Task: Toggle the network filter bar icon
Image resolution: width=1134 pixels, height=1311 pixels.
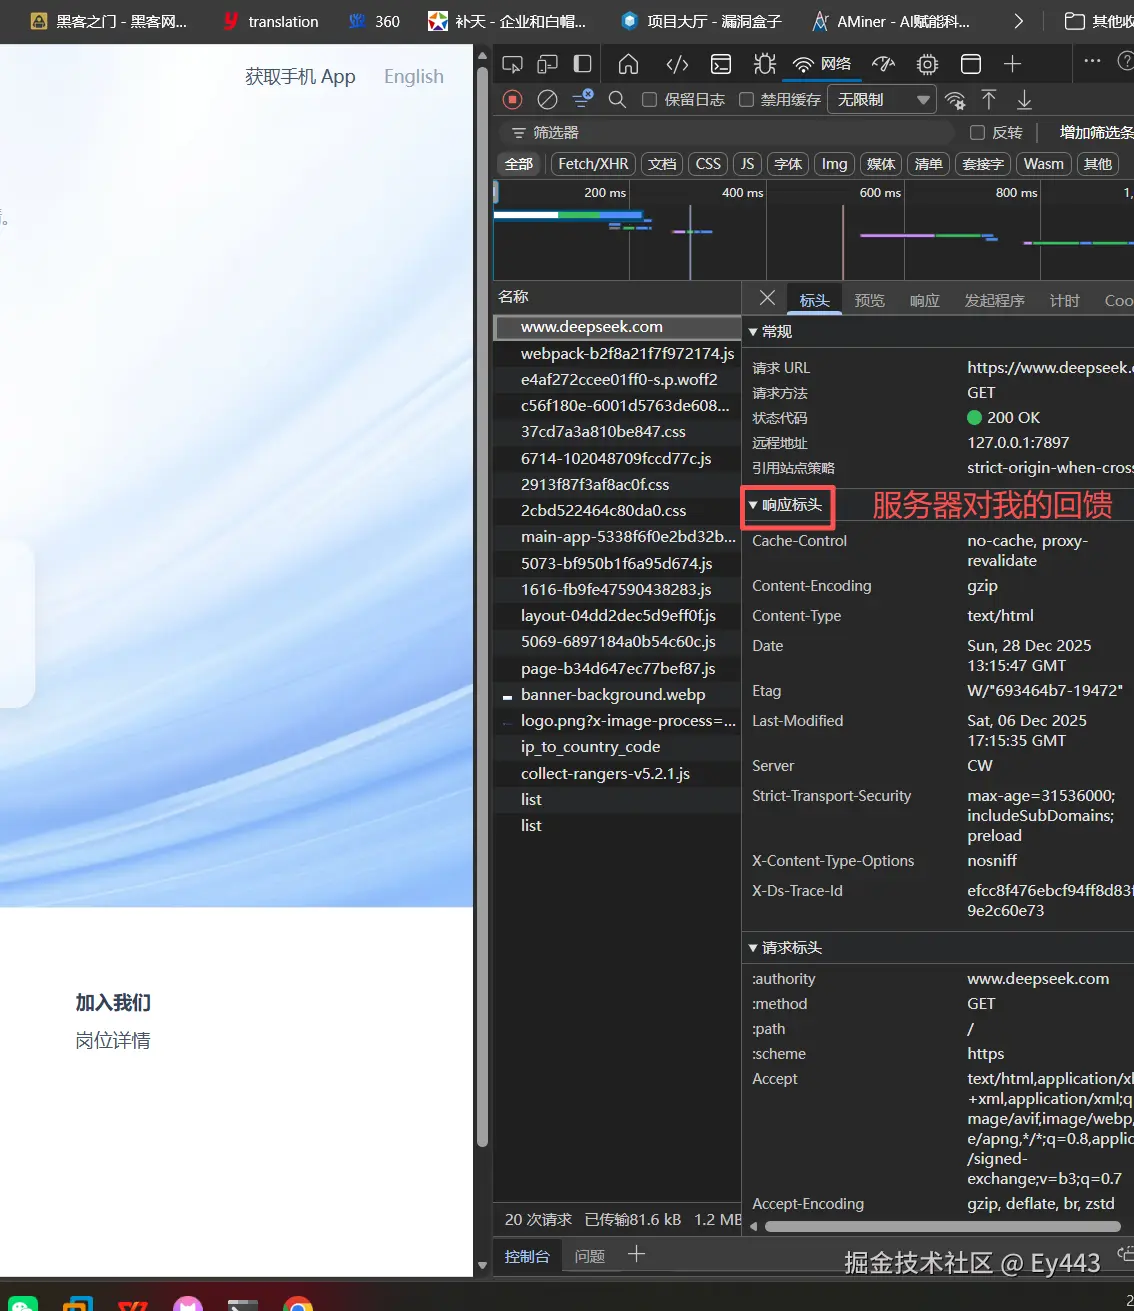Action: [x=582, y=98]
